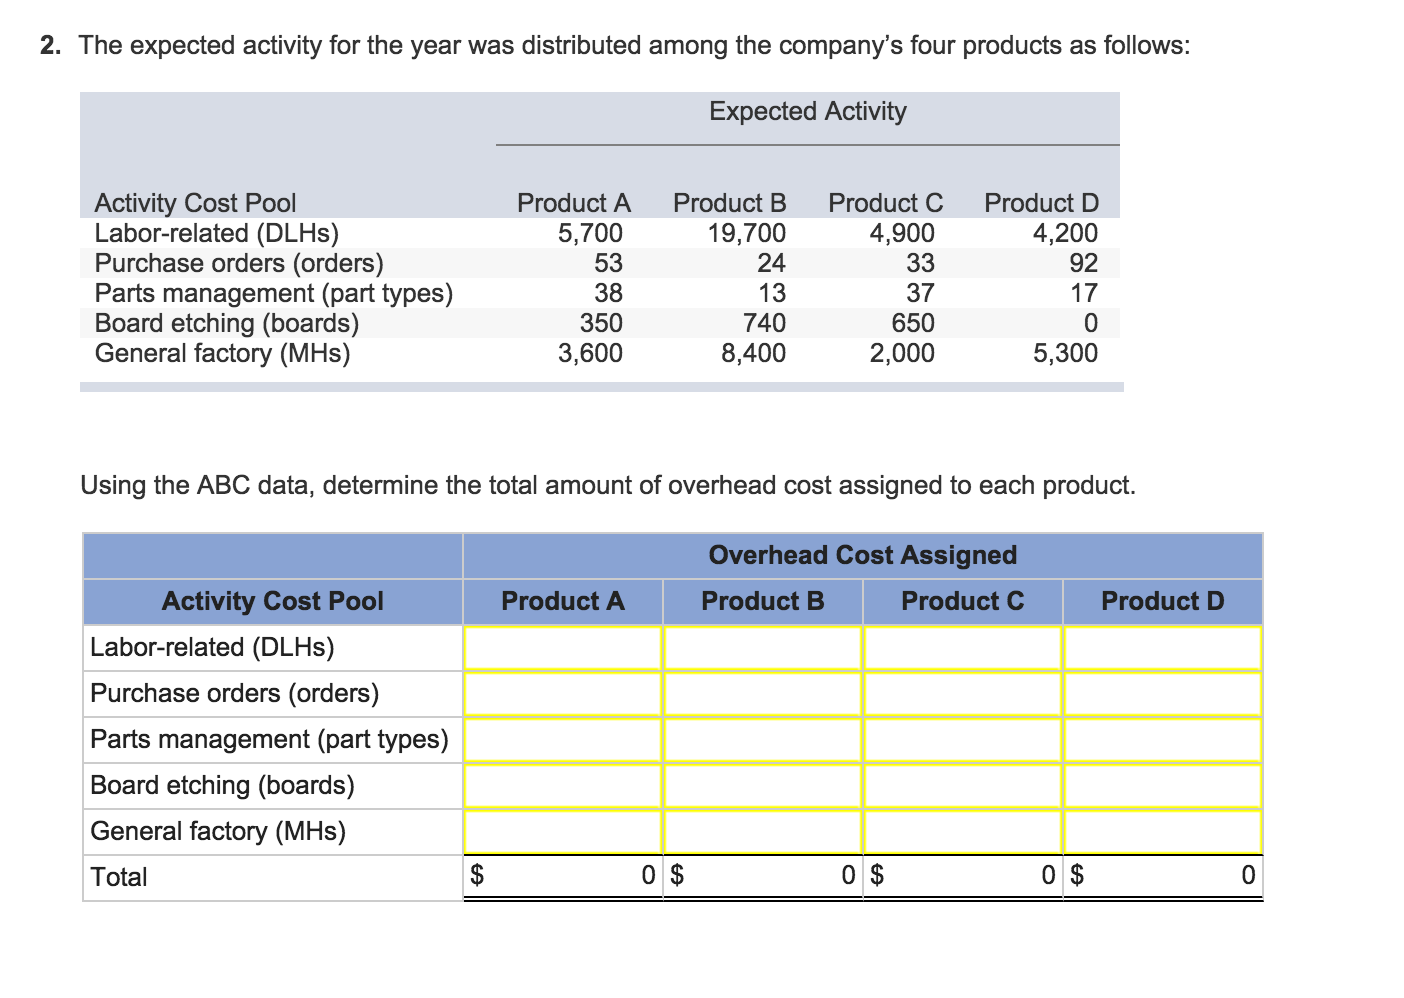
Task: Click Board etching Product B input cell
Action: [x=763, y=786]
